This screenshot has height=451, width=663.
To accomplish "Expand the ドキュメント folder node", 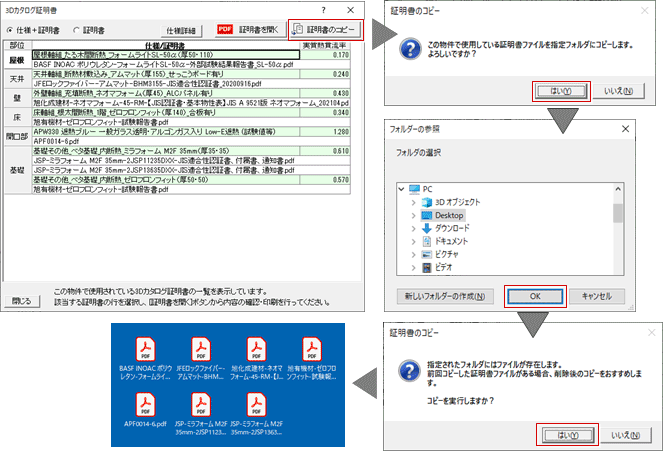I will (x=414, y=242).
